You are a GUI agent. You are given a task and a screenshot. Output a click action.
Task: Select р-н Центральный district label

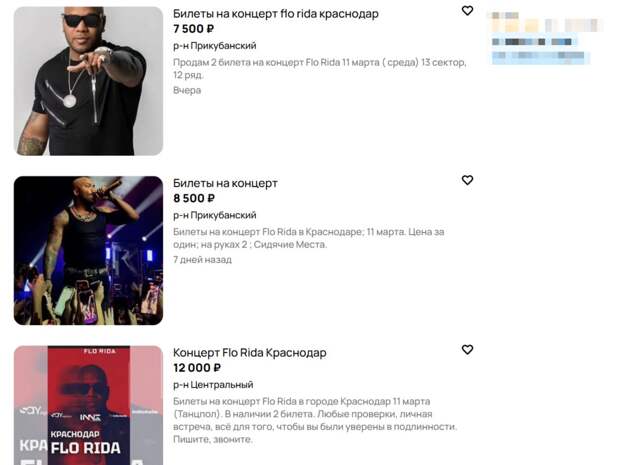tap(213, 385)
